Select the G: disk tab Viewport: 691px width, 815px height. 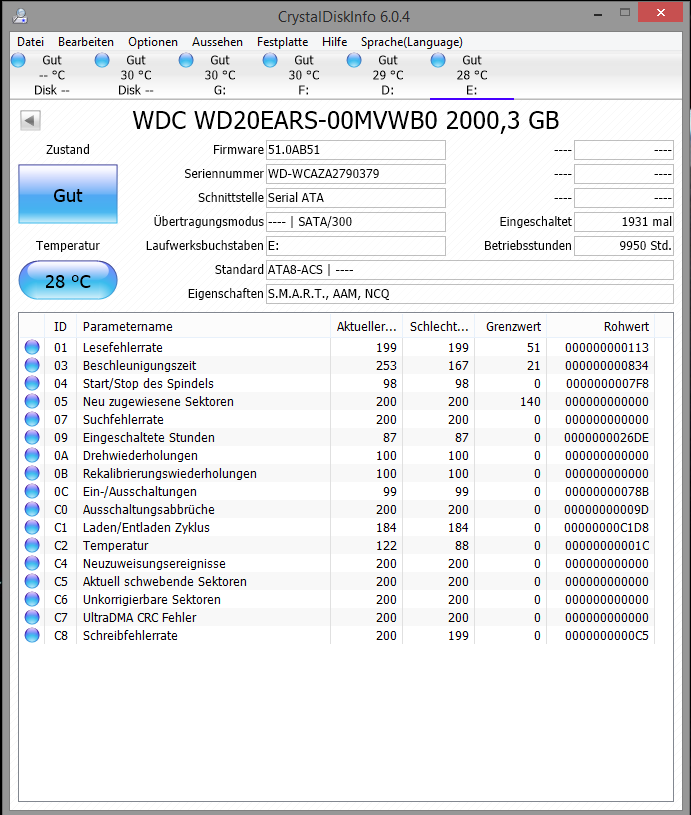pyautogui.click(x=220, y=75)
